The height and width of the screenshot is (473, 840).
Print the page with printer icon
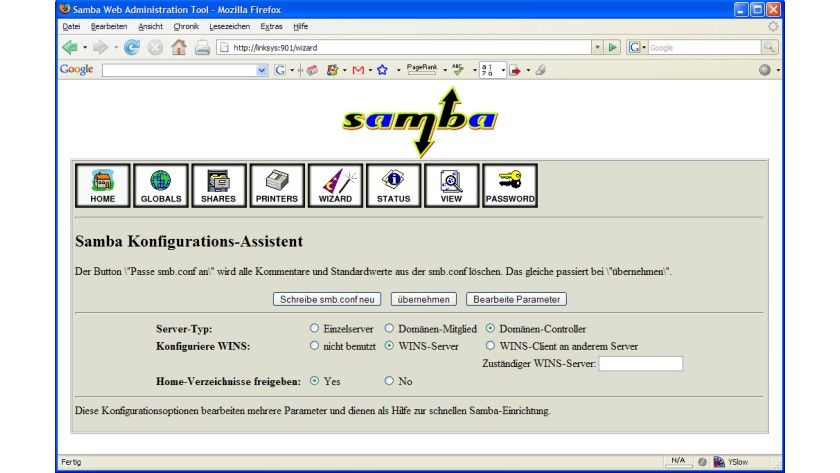pyautogui.click(x=202, y=48)
